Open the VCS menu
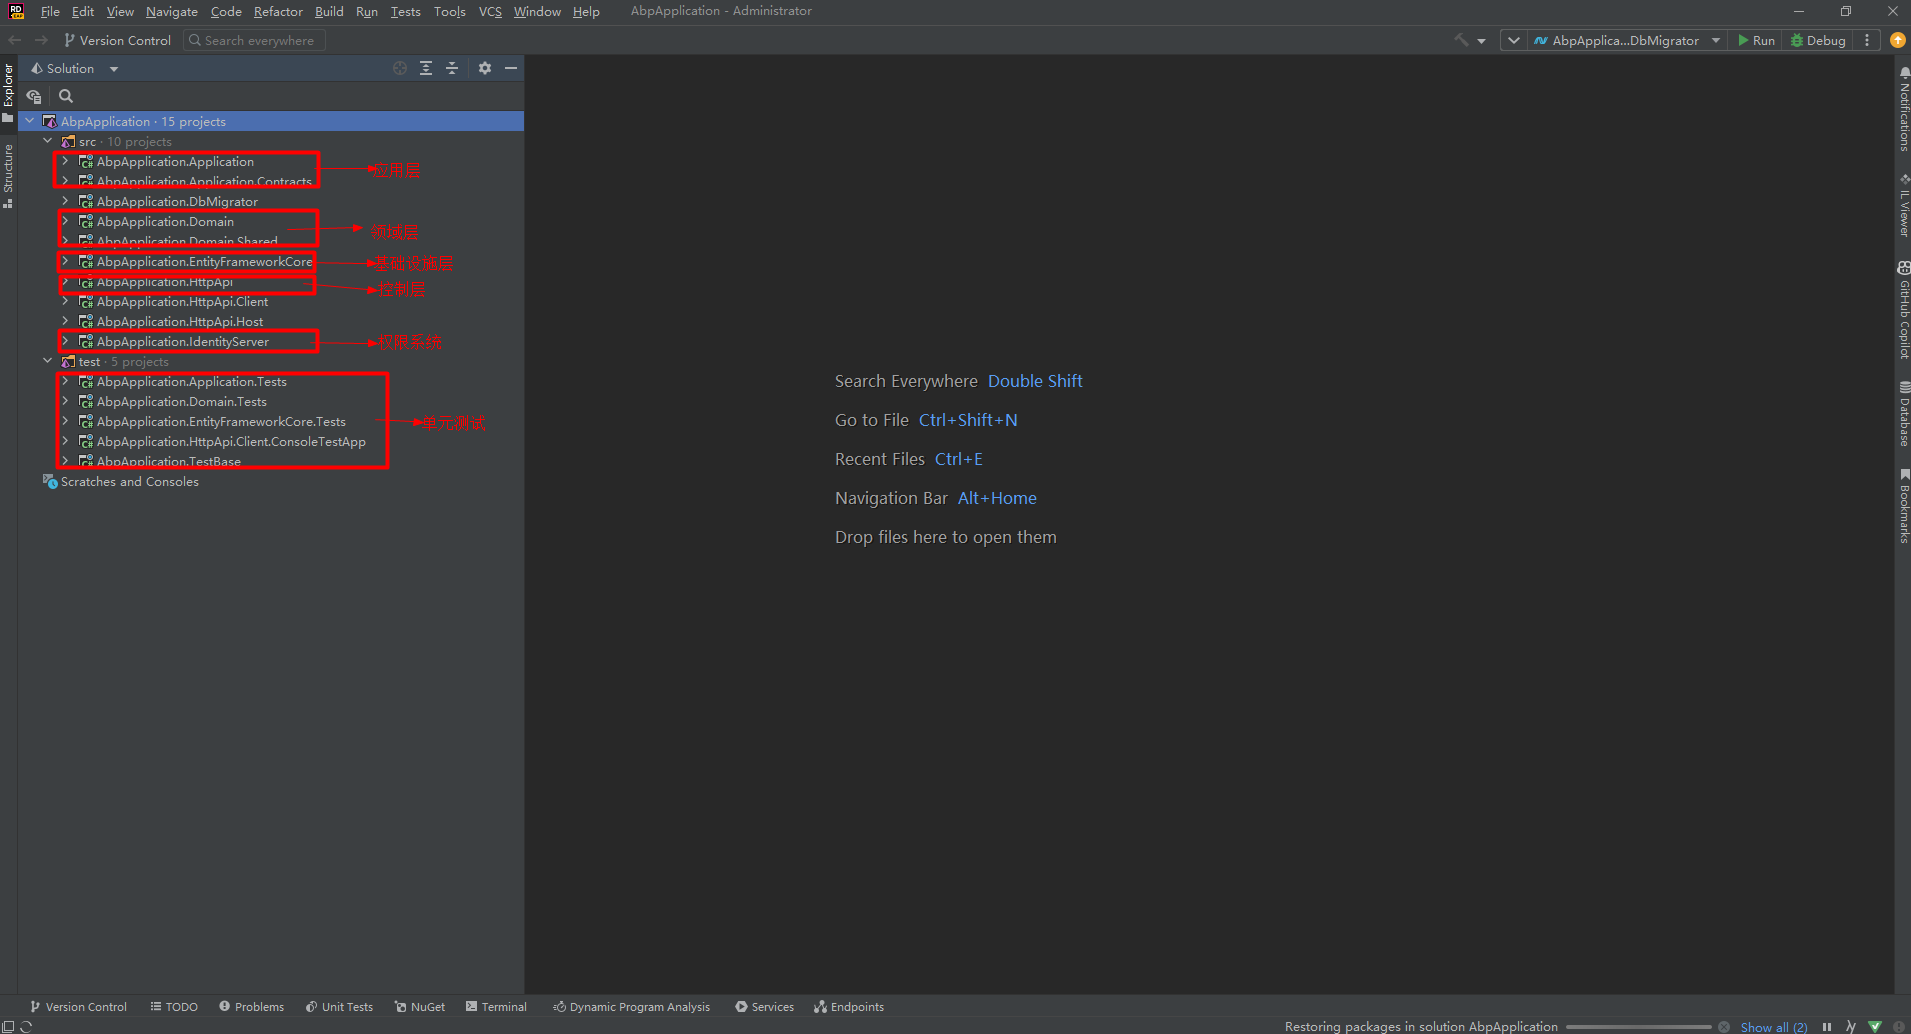The image size is (1911, 1034). pyautogui.click(x=490, y=11)
